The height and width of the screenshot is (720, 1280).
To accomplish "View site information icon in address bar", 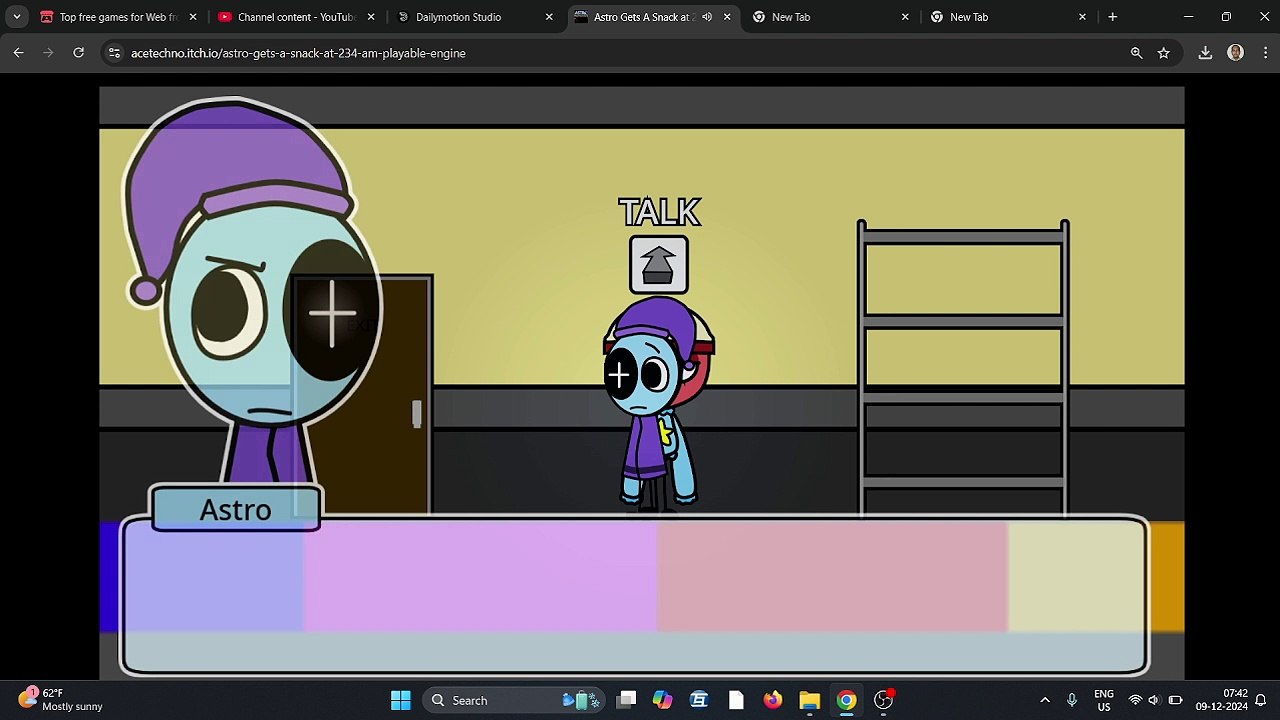I will (x=114, y=53).
